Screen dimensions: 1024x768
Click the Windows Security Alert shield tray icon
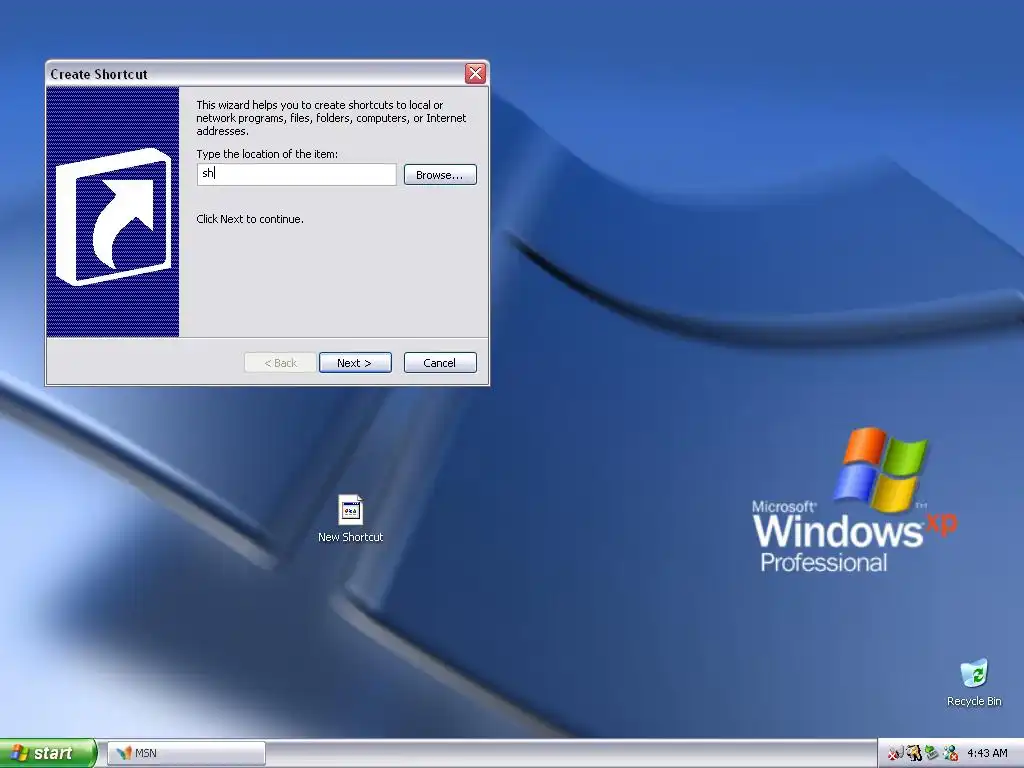click(x=895, y=753)
